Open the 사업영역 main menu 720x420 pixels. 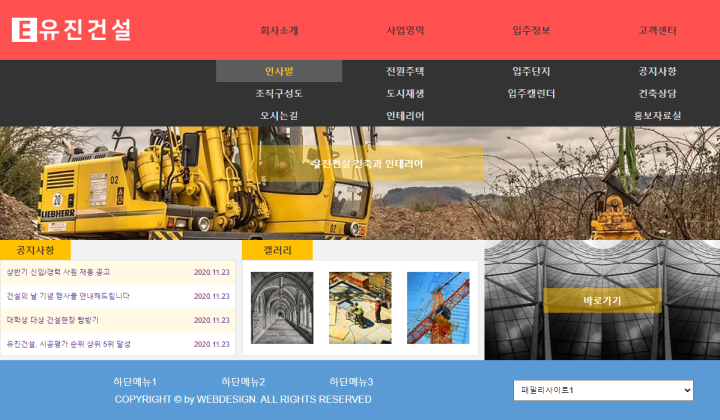click(405, 30)
